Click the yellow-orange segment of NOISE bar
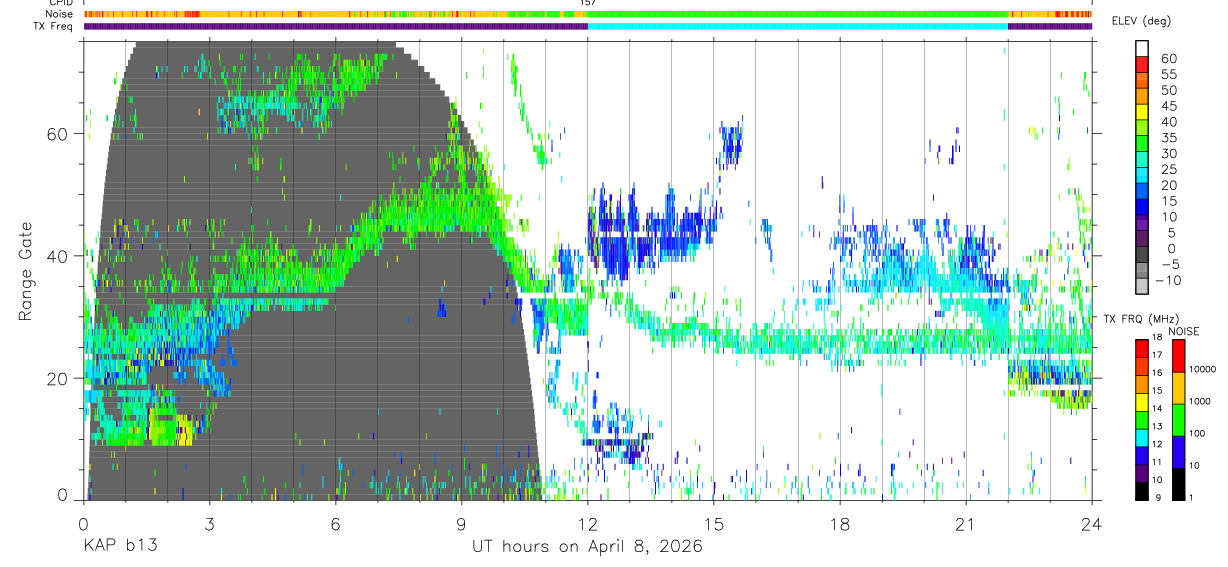Image resolution: width=1228 pixels, height=567 pixels. (1179, 387)
